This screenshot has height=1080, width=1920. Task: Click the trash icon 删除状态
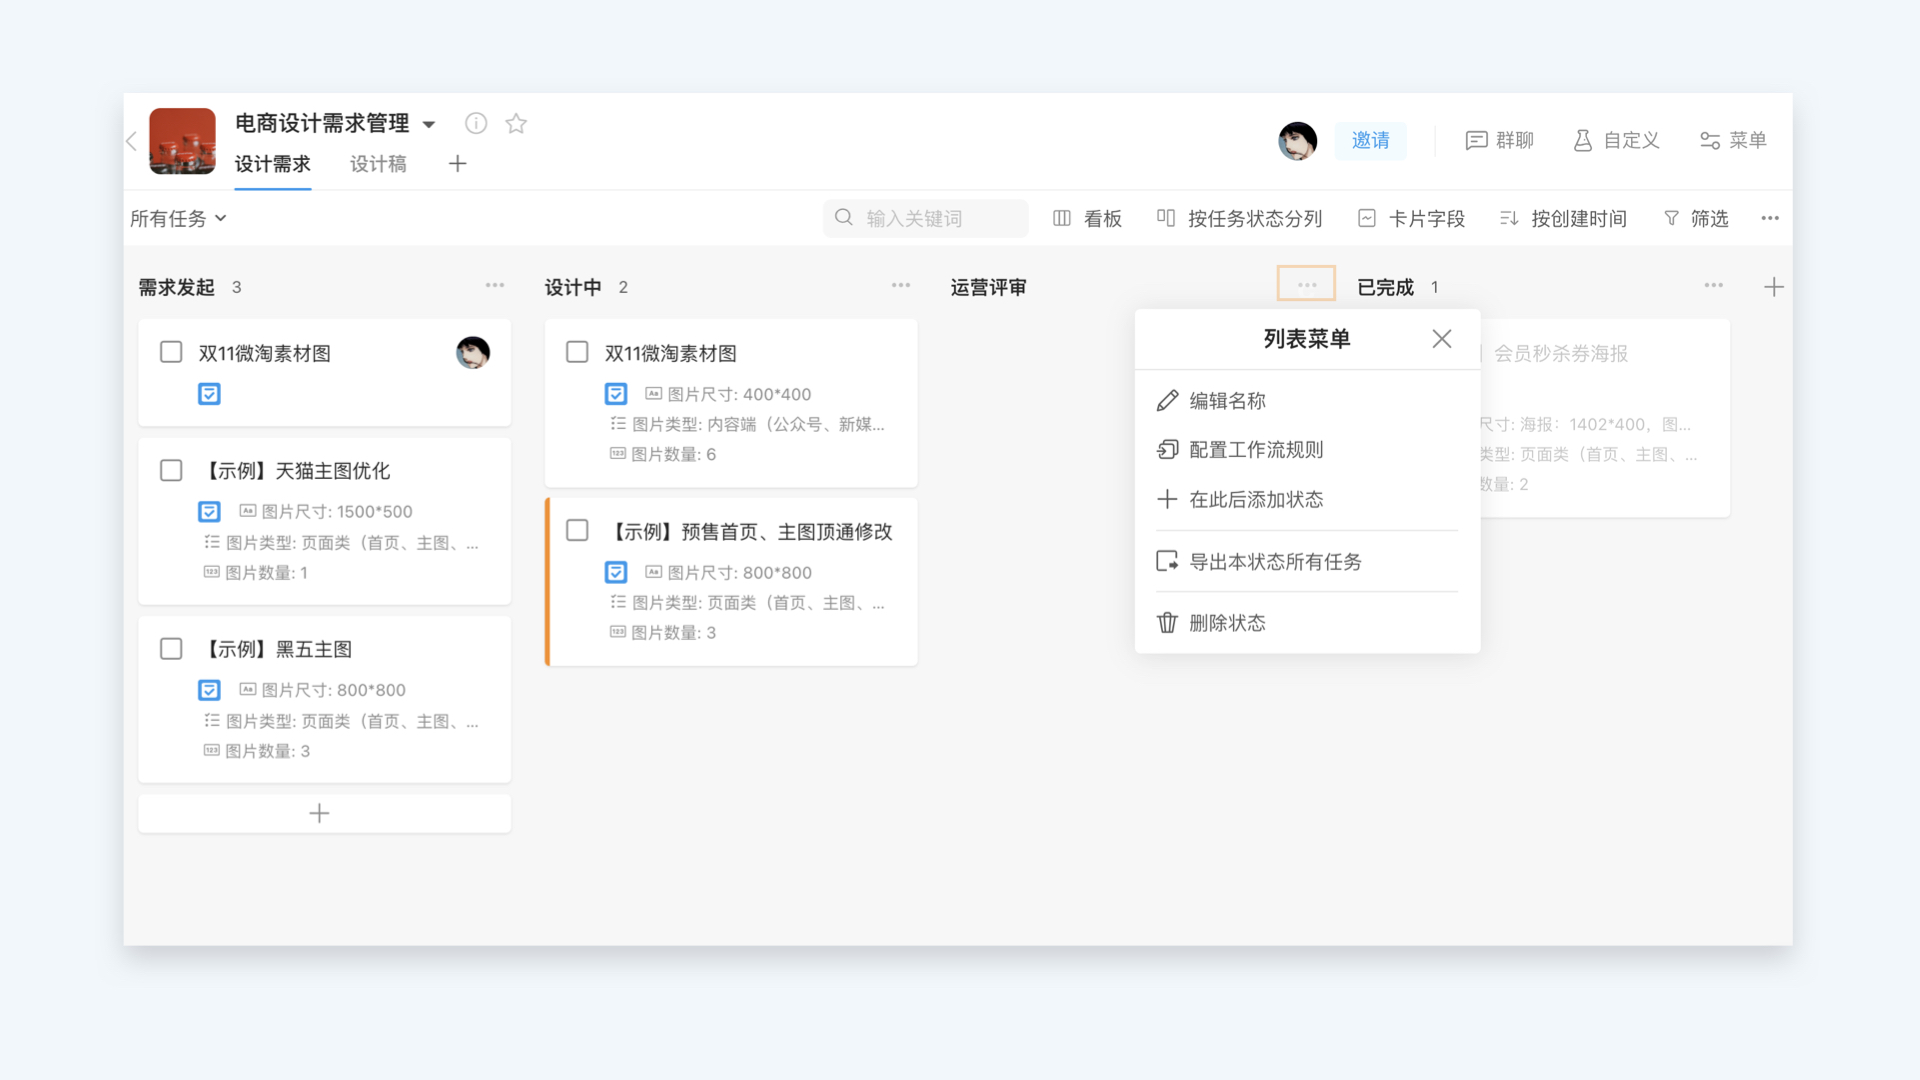pyautogui.click(x=1167, y=623)
